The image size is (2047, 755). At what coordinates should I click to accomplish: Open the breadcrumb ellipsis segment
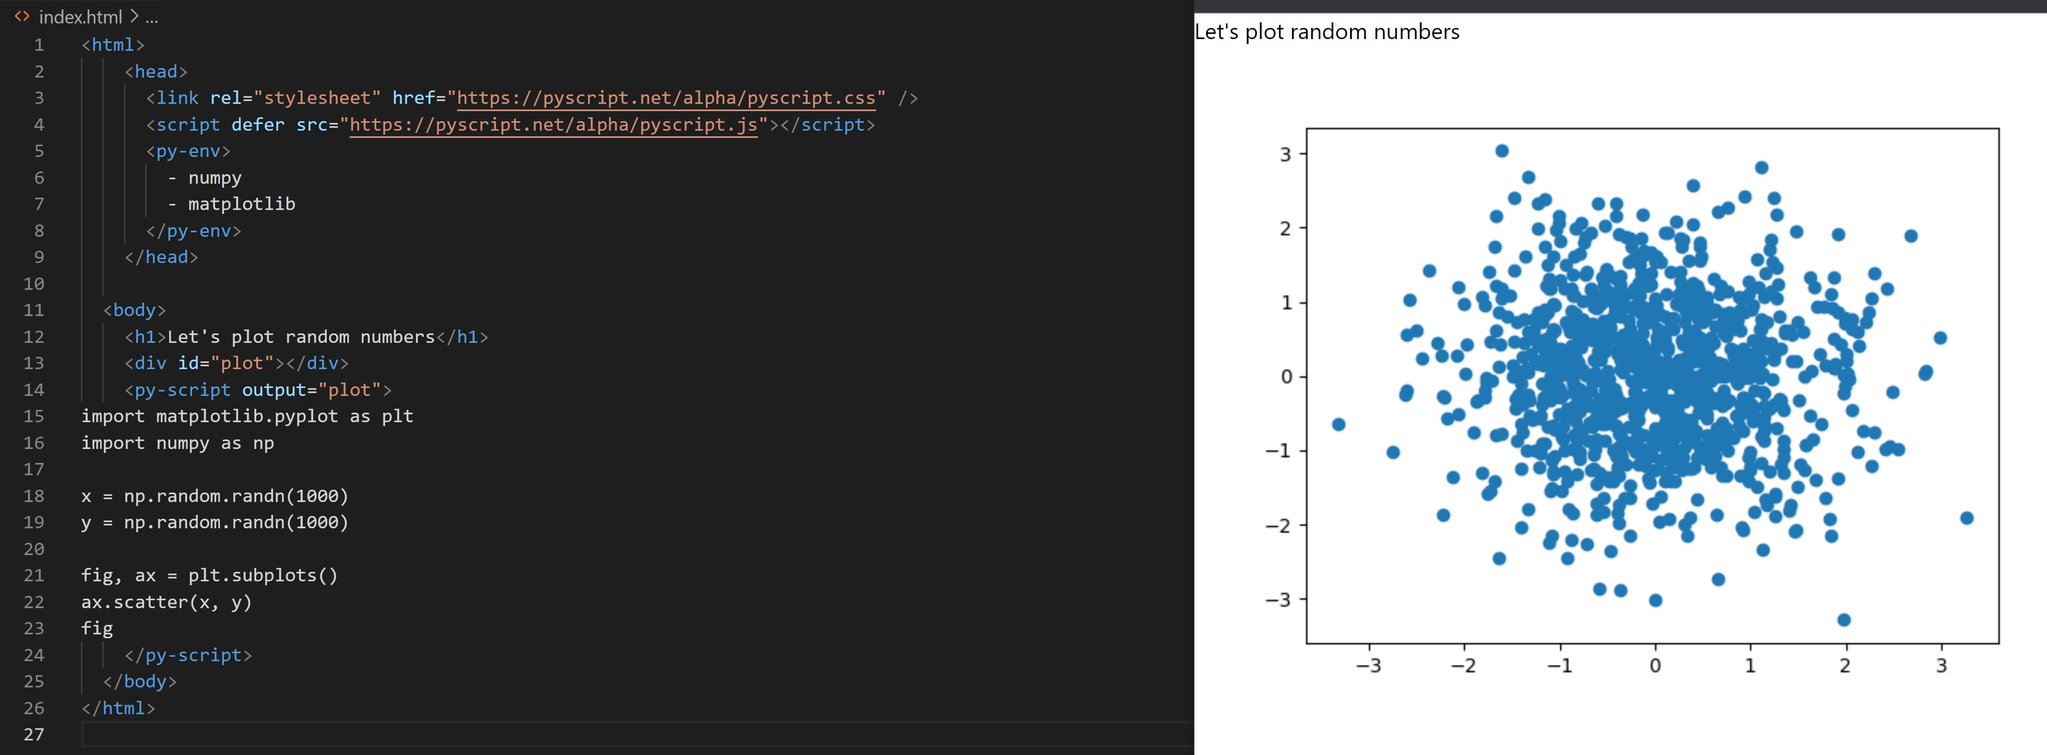(x=152, y=18)
